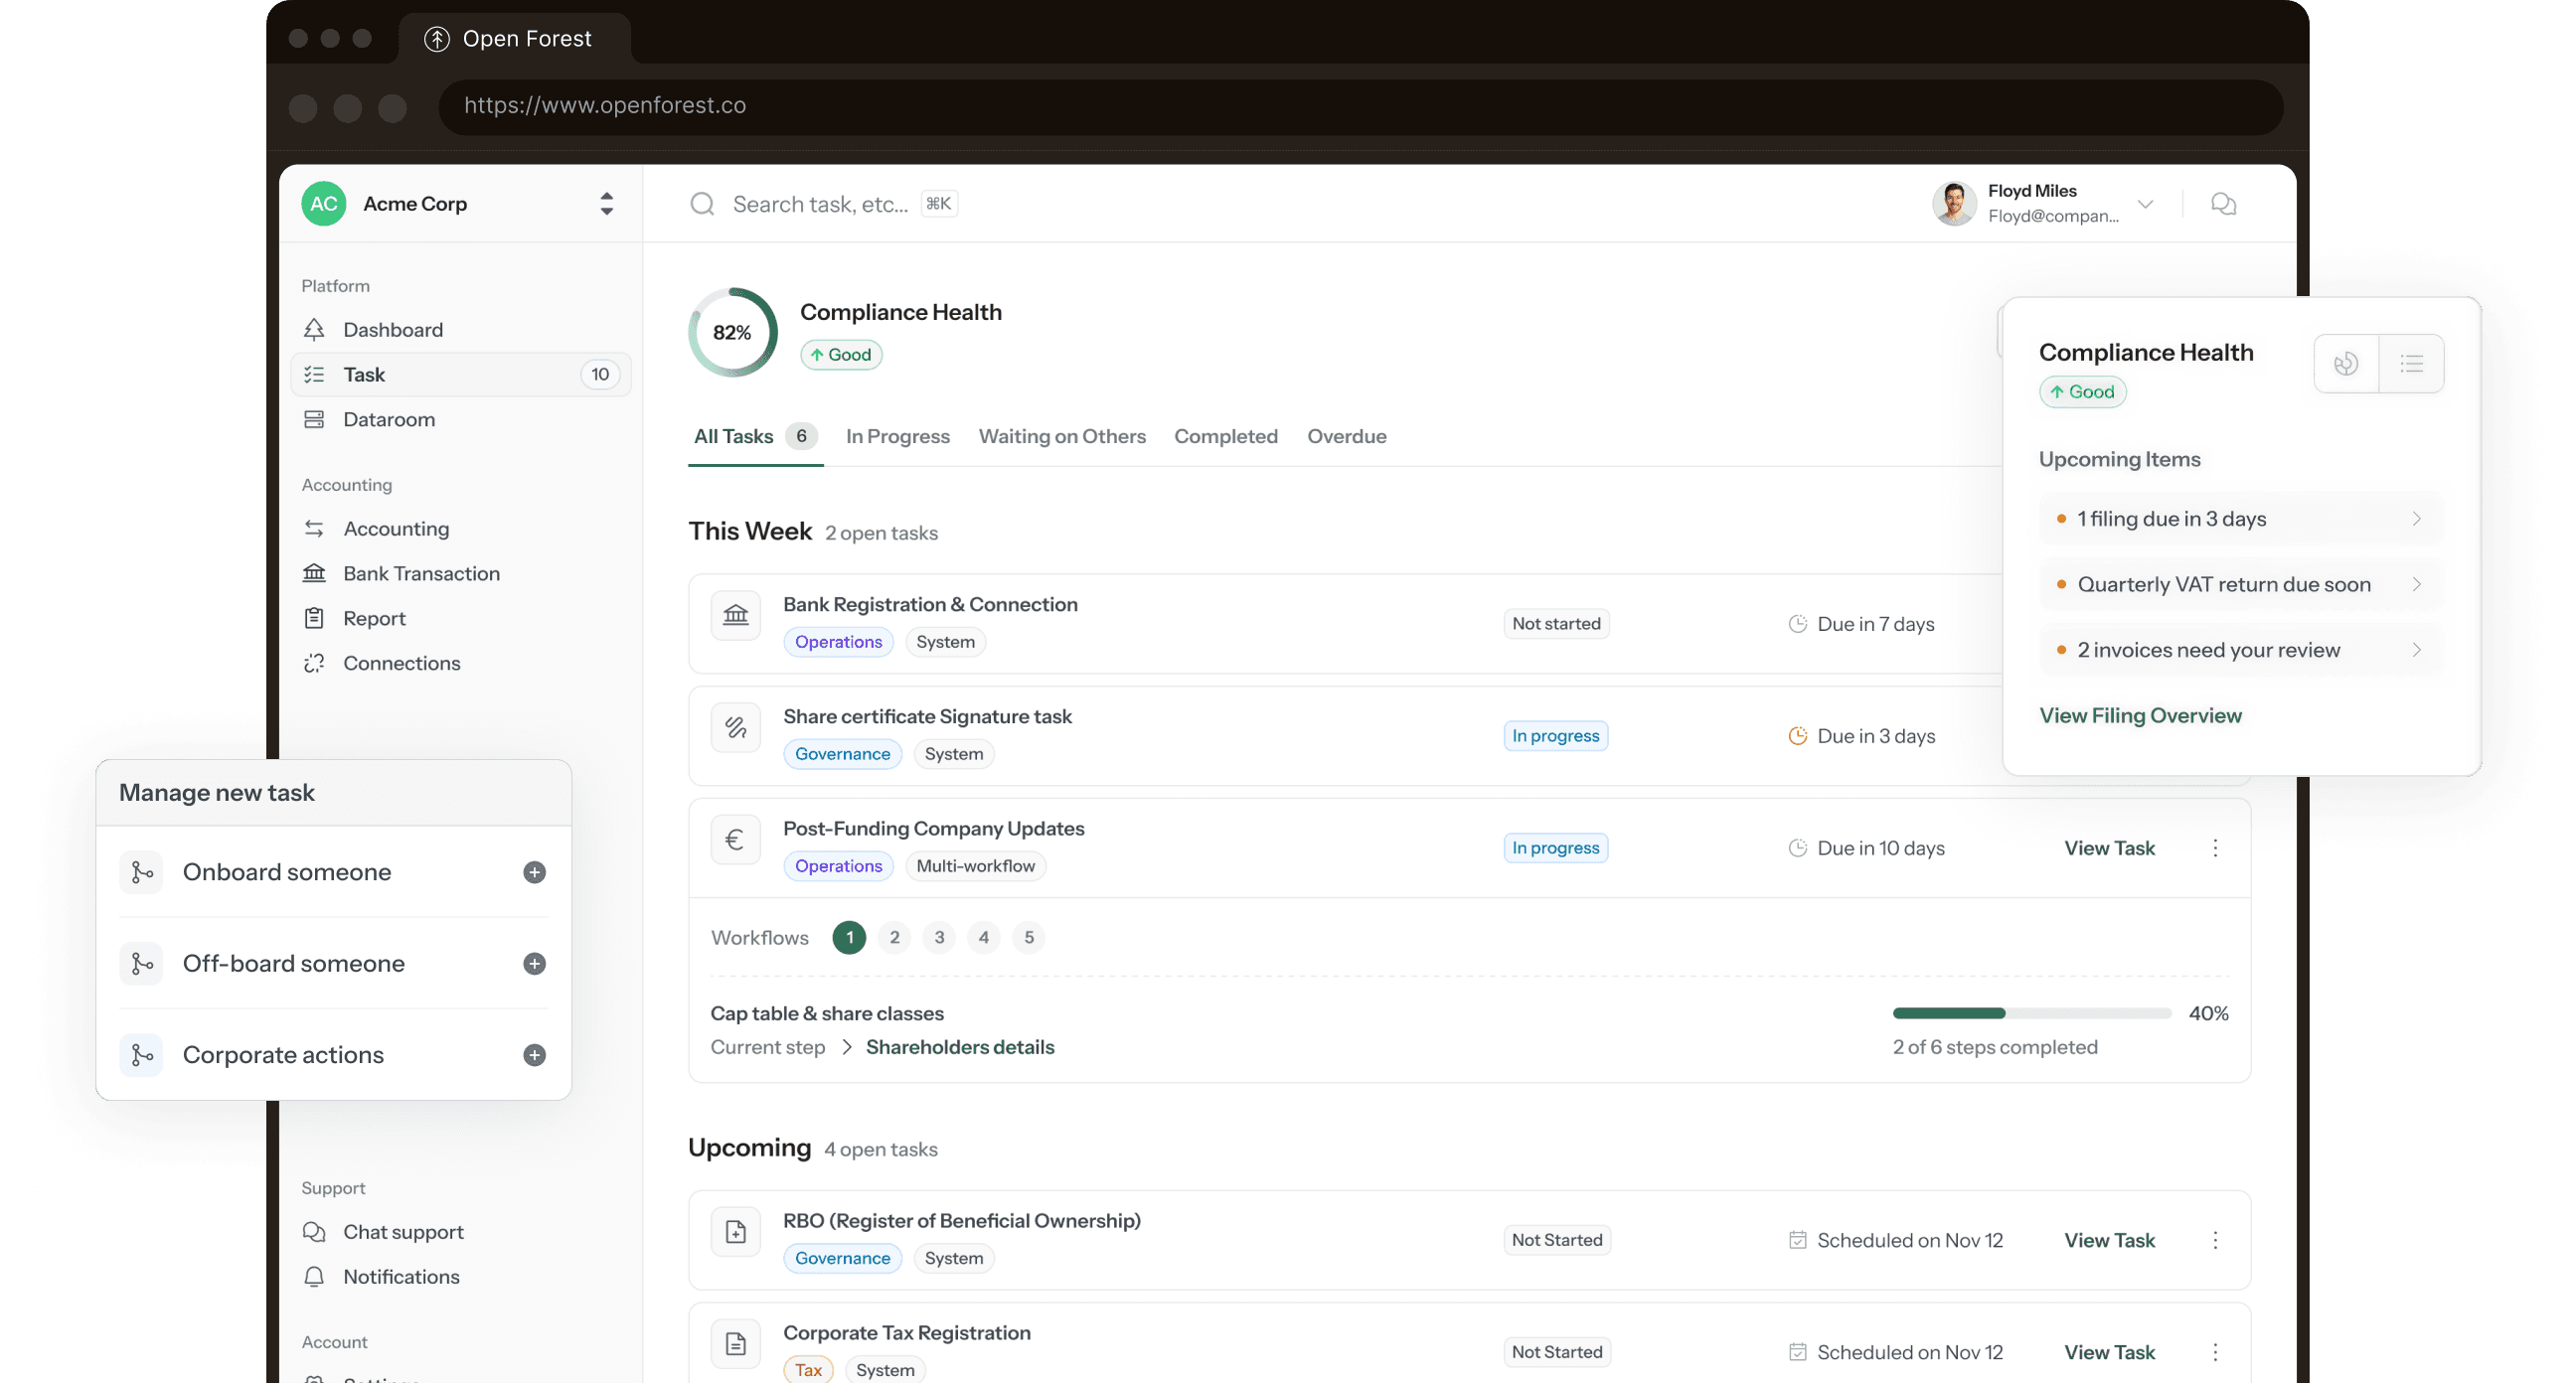Image resolution: width=2576 pixels, height=1383 pixels.
Task: Select workflow step 2
Action: 894,937
